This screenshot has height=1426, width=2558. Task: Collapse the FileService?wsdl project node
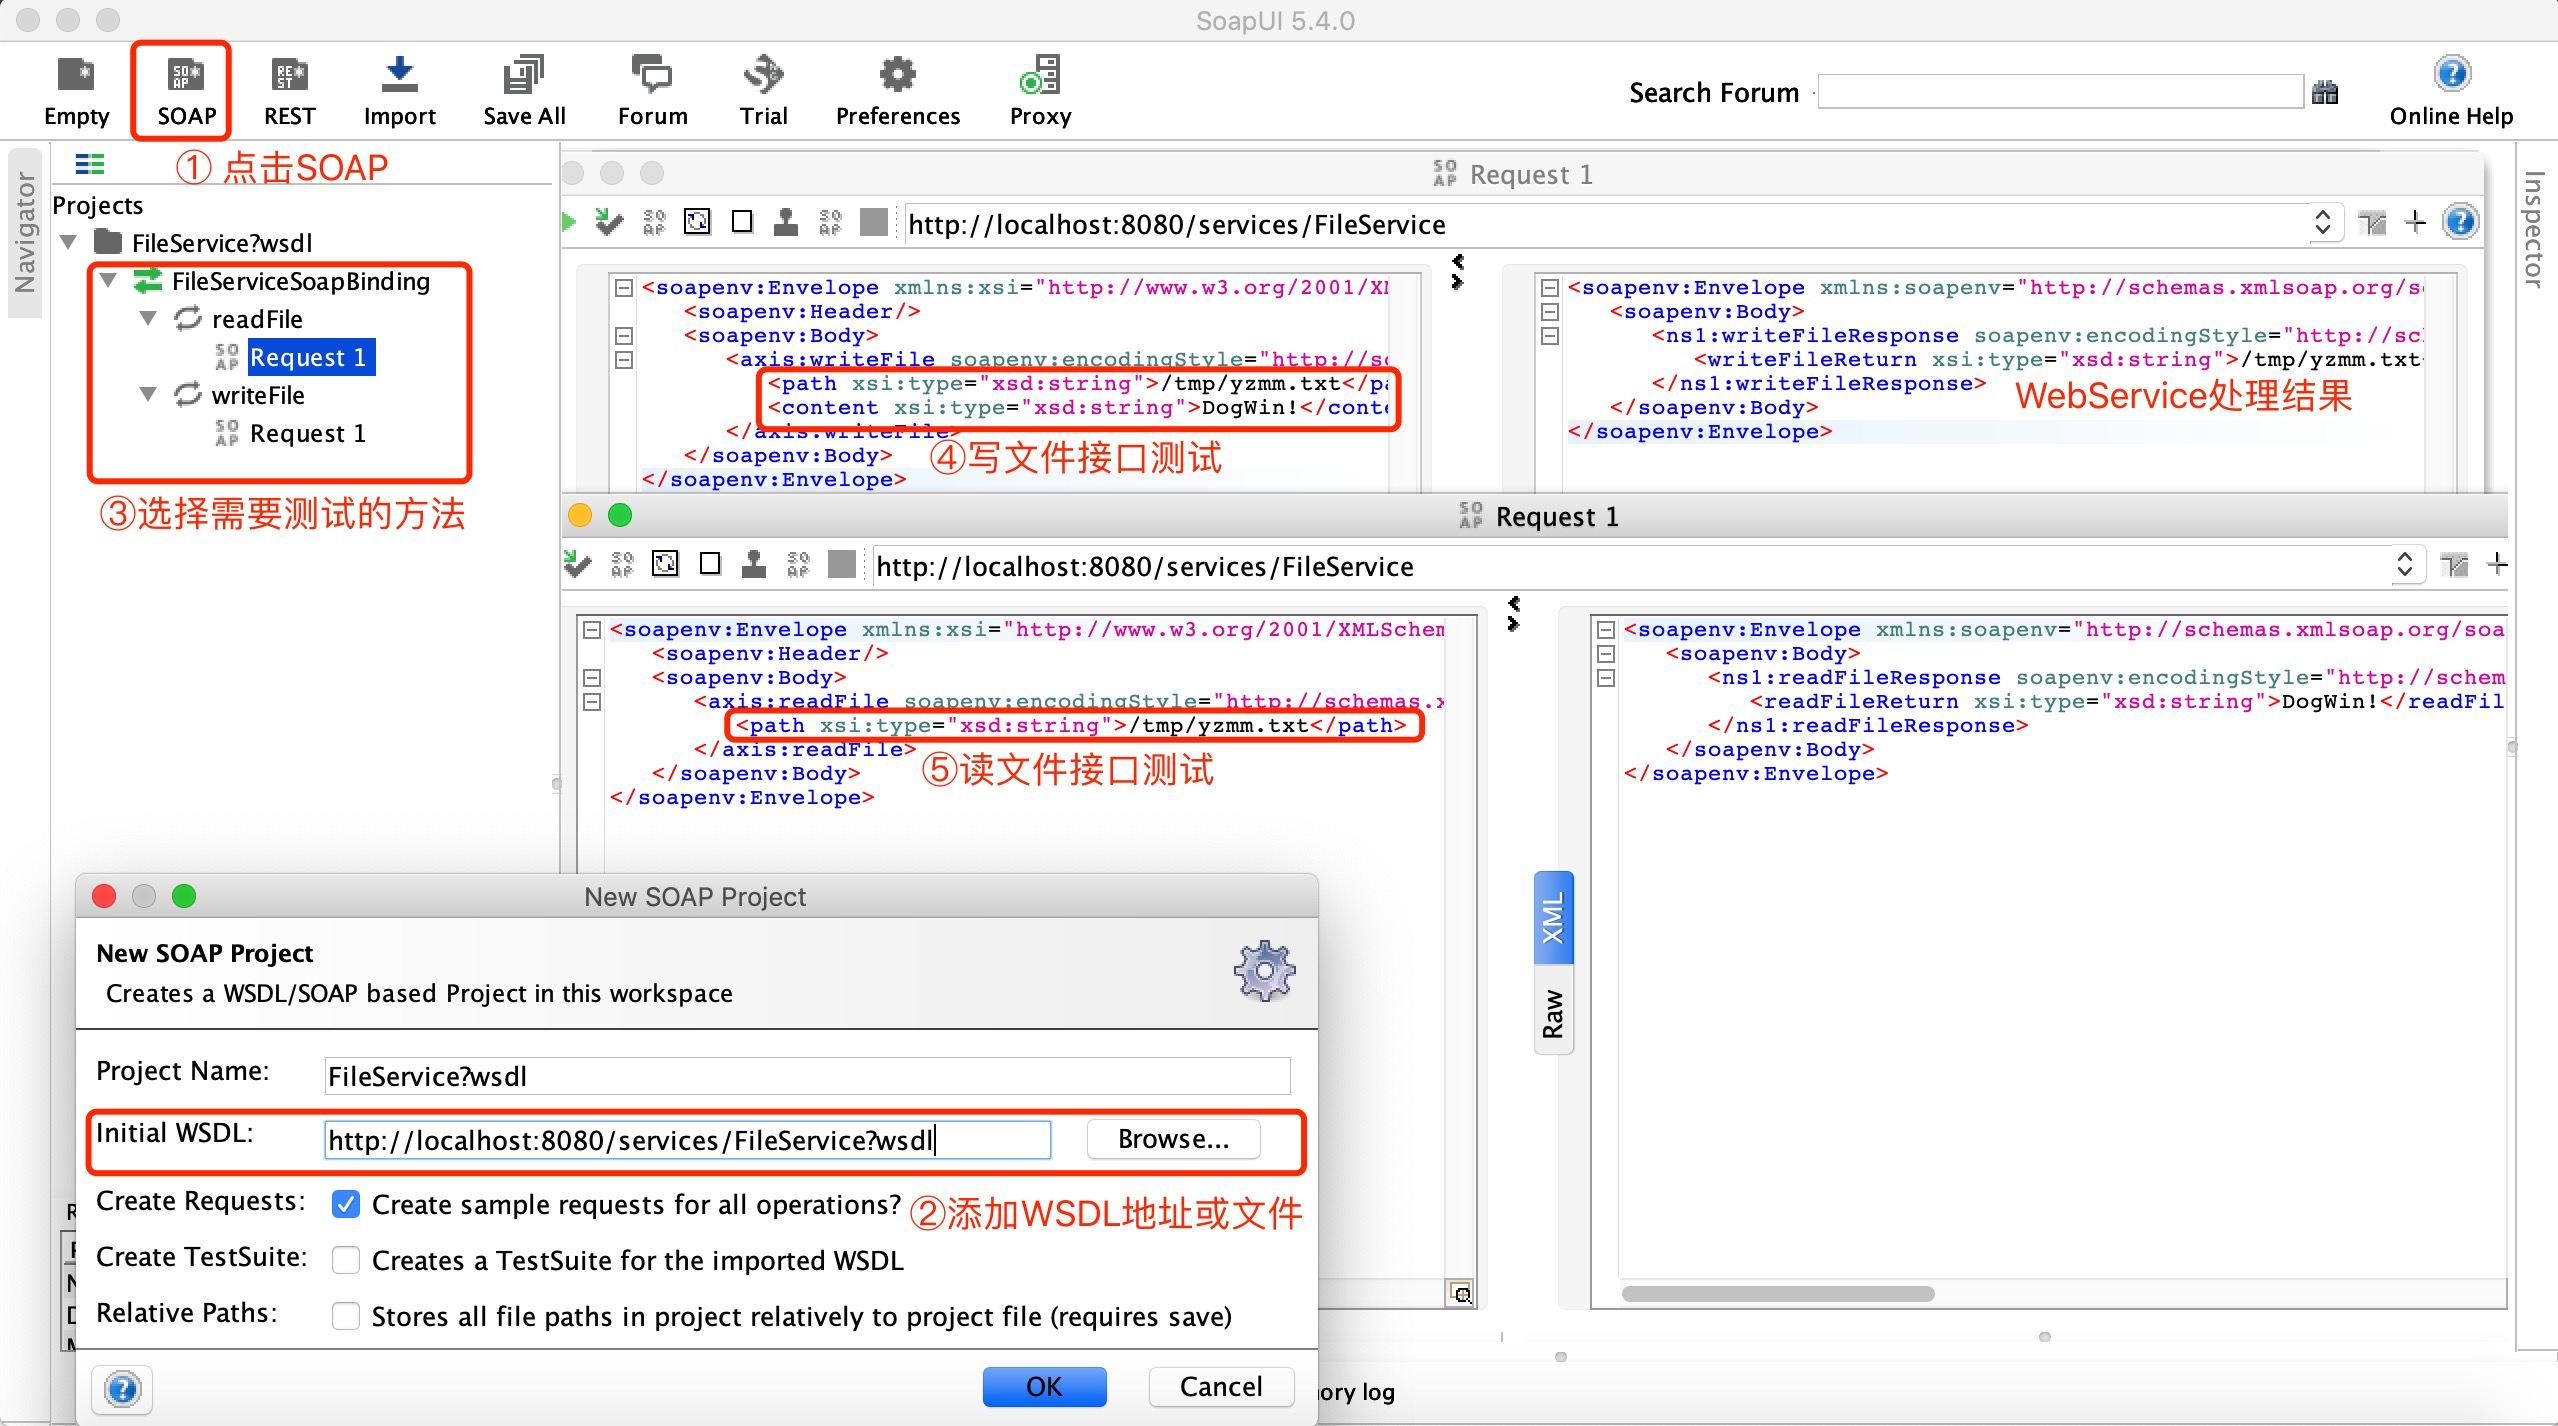69,243
